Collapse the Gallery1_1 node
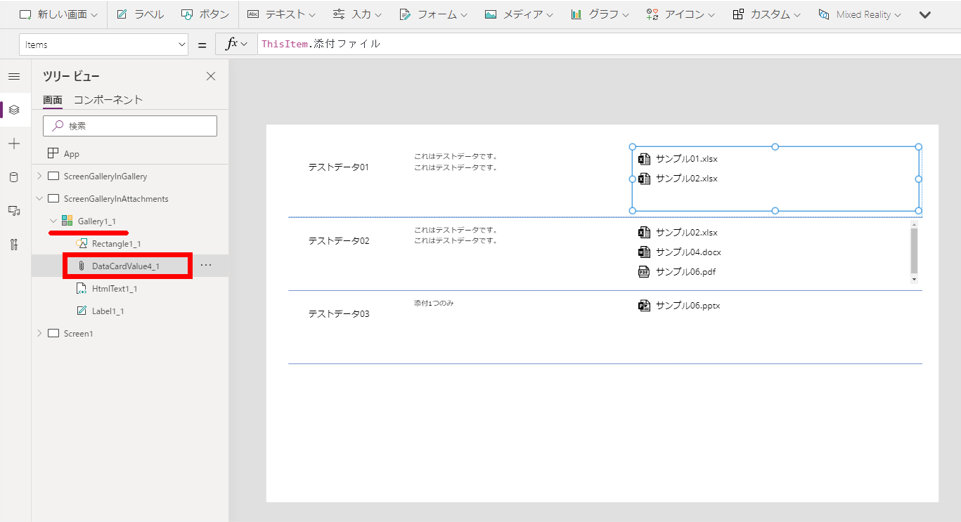Screen dimensions: 961x522 coord(53,221)
